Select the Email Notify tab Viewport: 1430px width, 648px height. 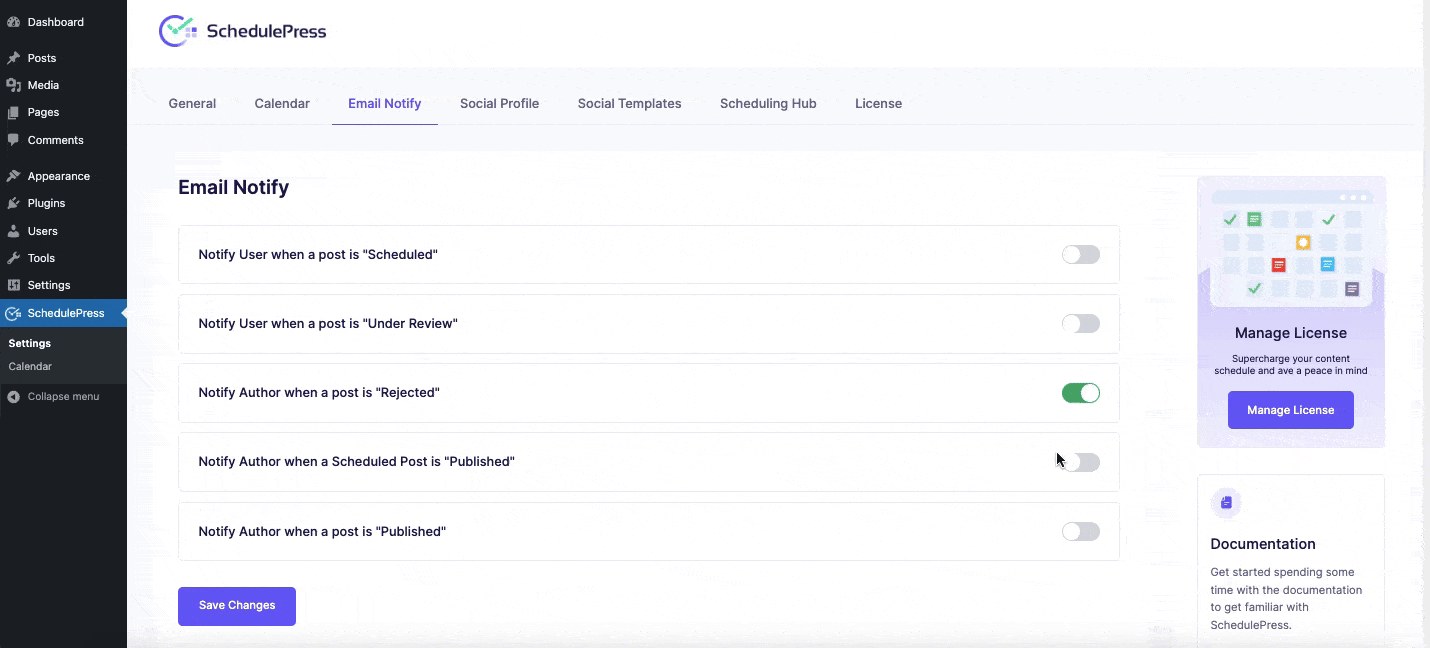(385, 103)
